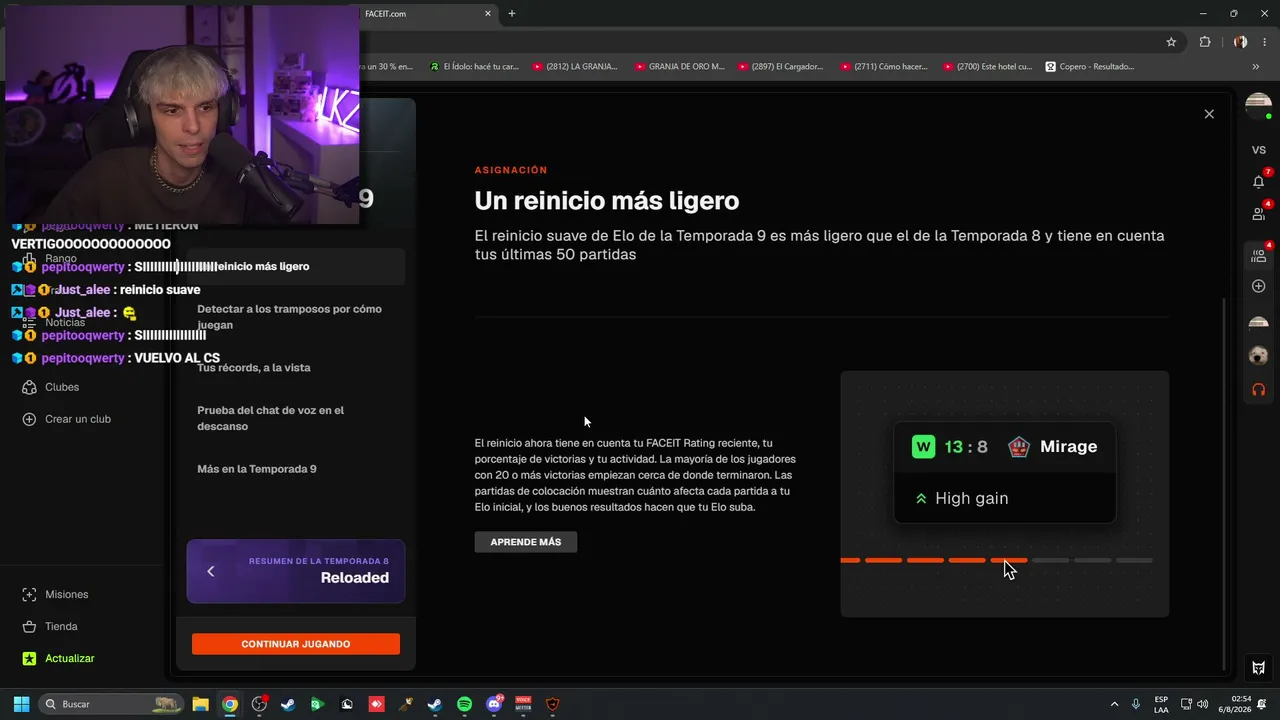Open Spotify from taskbar

click(x=464, y=704)
